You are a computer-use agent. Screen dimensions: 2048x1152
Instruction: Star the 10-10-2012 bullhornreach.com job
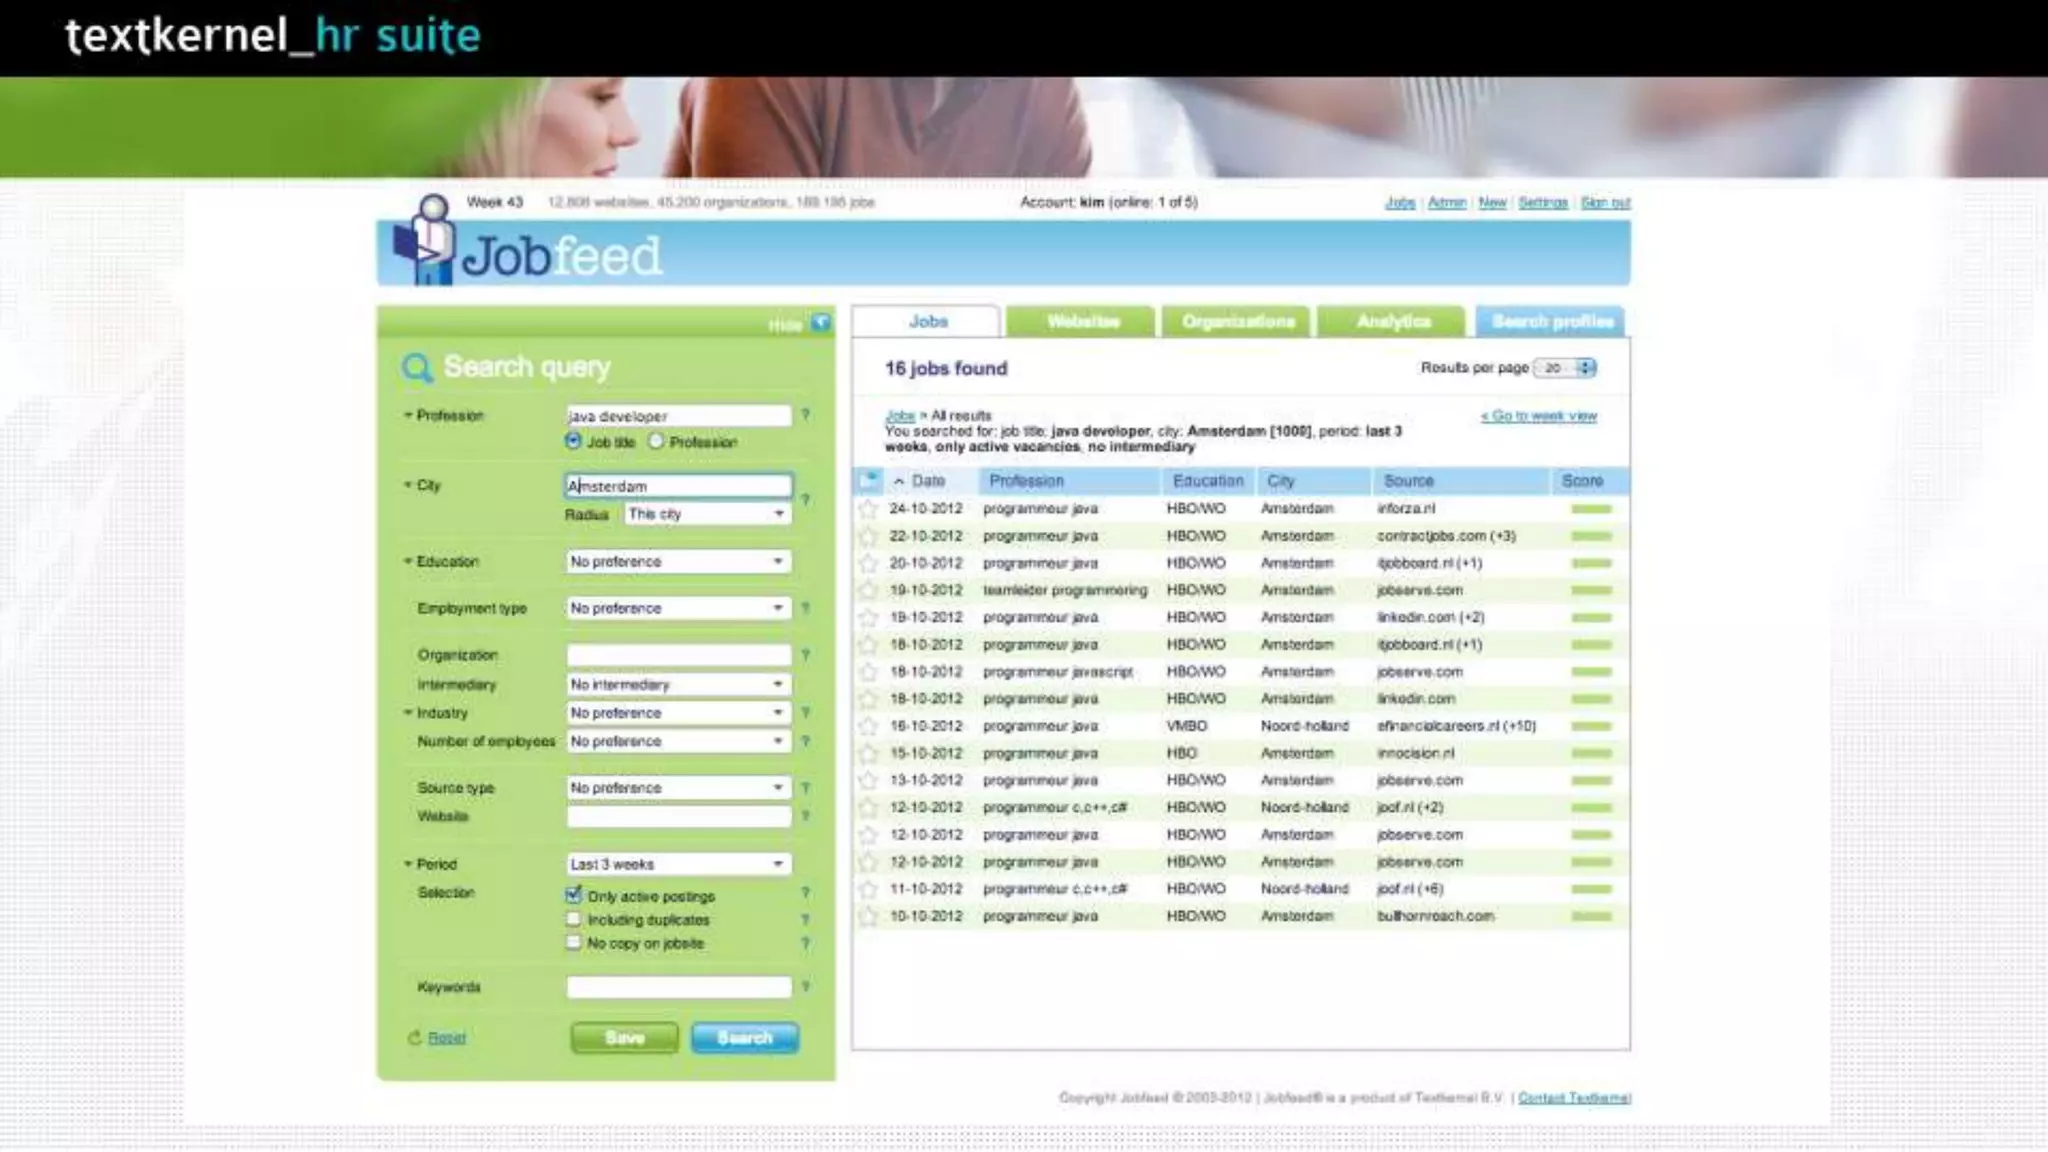pyautogui.click(x=868, y=916)
